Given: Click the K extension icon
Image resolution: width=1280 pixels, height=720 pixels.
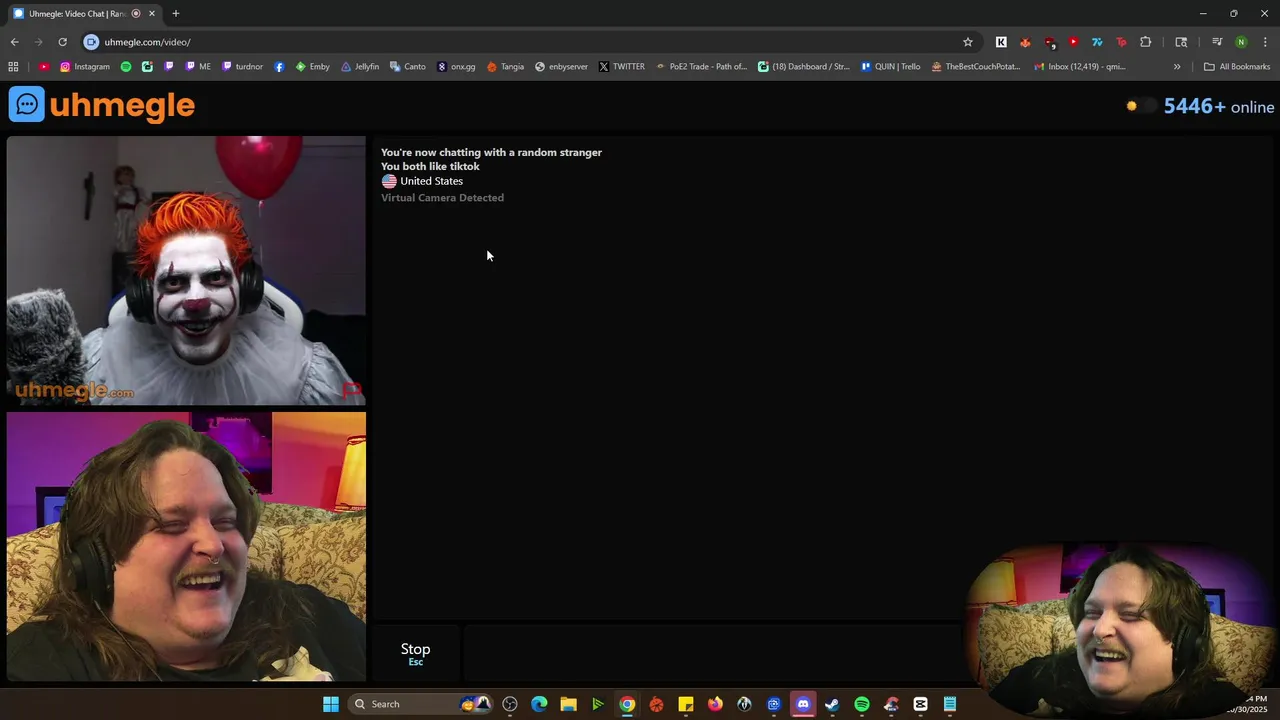Looking at the screenshot, I should click(x=1001, y=42).
